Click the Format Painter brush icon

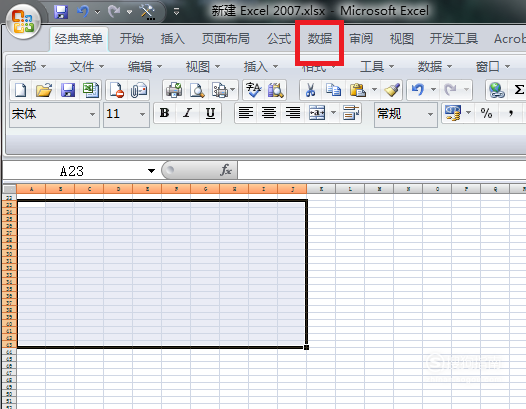pos(392,90)
